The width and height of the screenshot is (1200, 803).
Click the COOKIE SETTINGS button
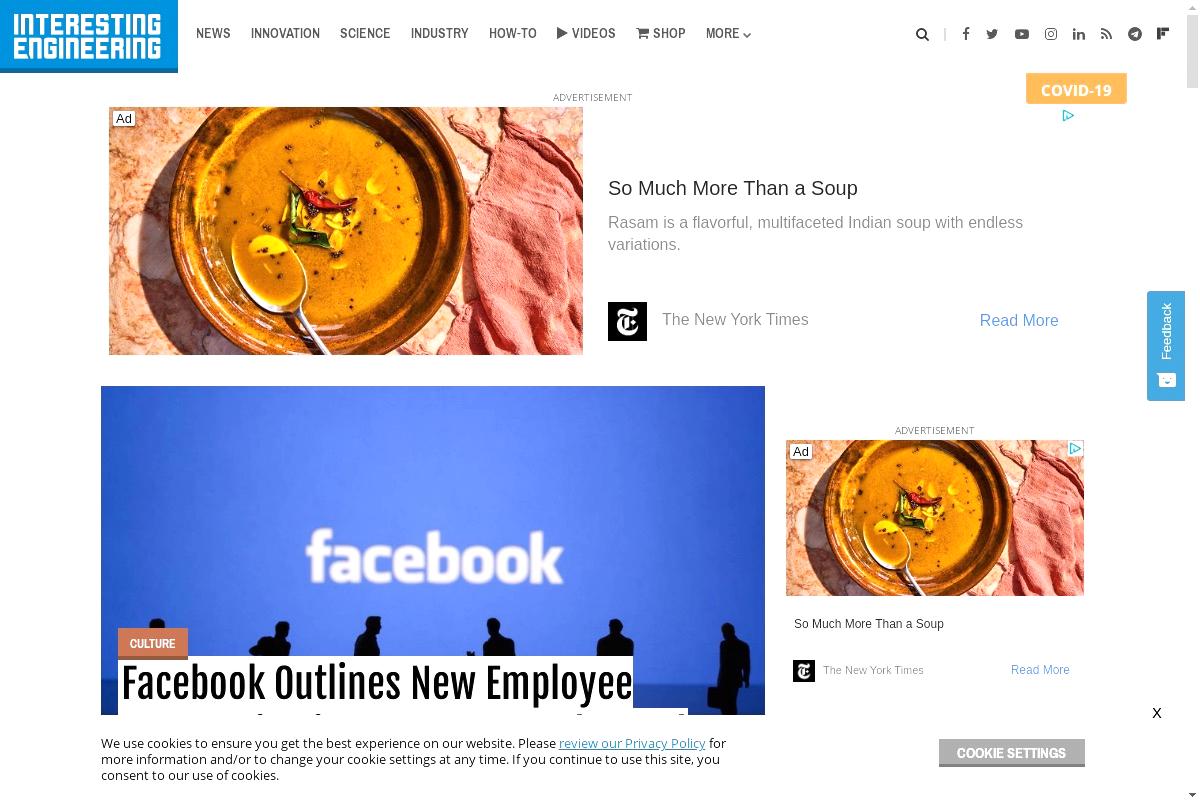tap(1011, 753)
